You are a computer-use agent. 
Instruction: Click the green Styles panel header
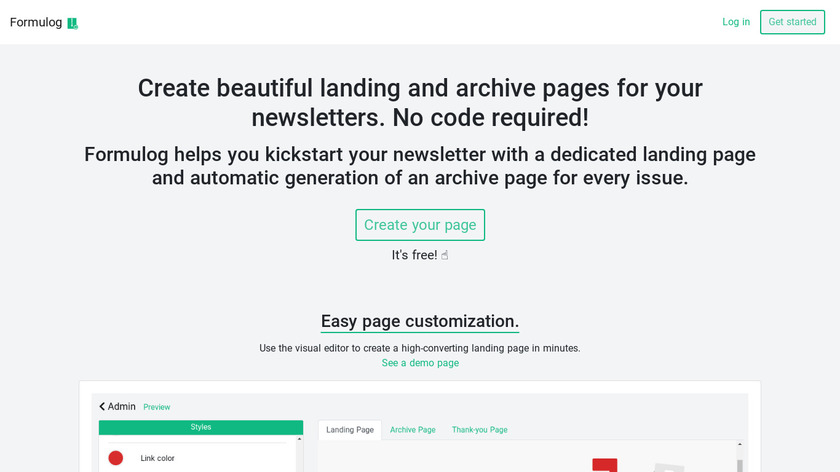[201, 427]
